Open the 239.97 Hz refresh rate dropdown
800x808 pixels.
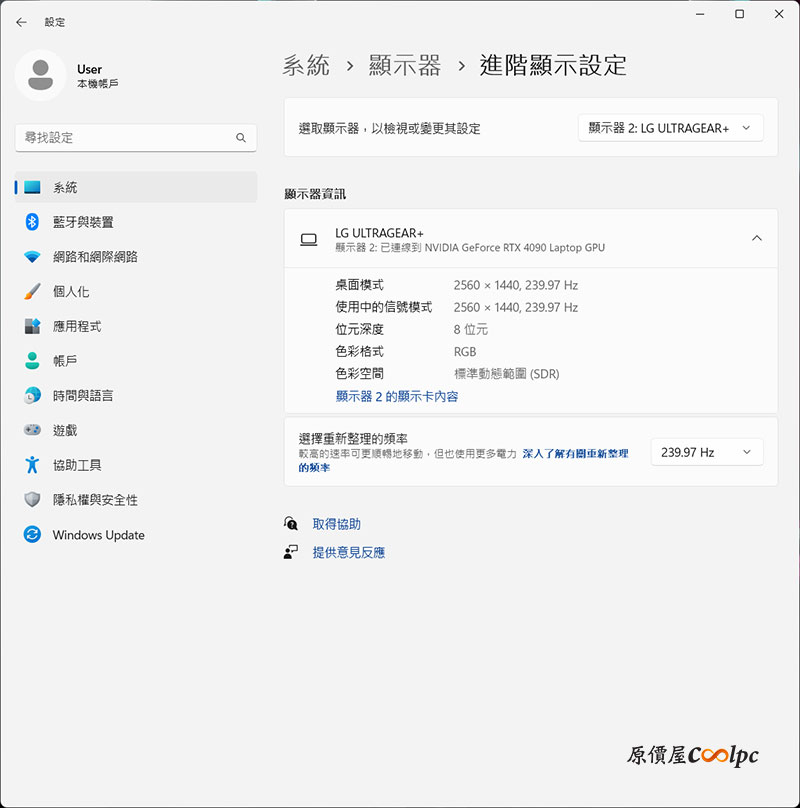click(x=707, y=452)
